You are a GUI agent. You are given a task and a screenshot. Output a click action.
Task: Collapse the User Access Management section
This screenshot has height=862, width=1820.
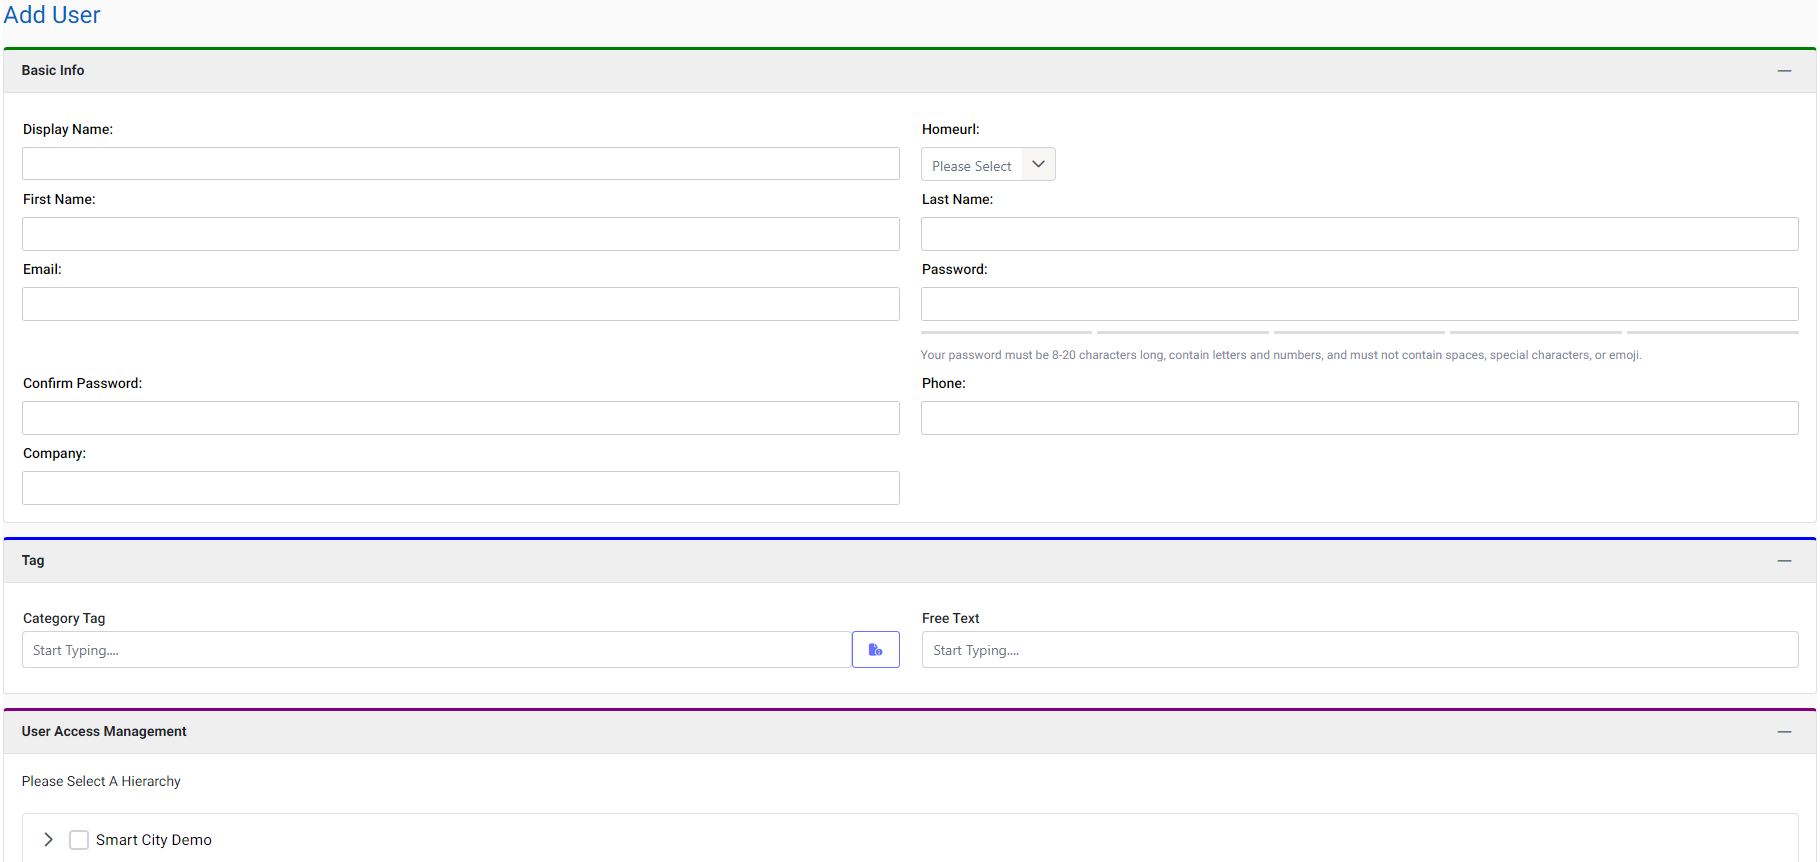(x=1783, y=732)
